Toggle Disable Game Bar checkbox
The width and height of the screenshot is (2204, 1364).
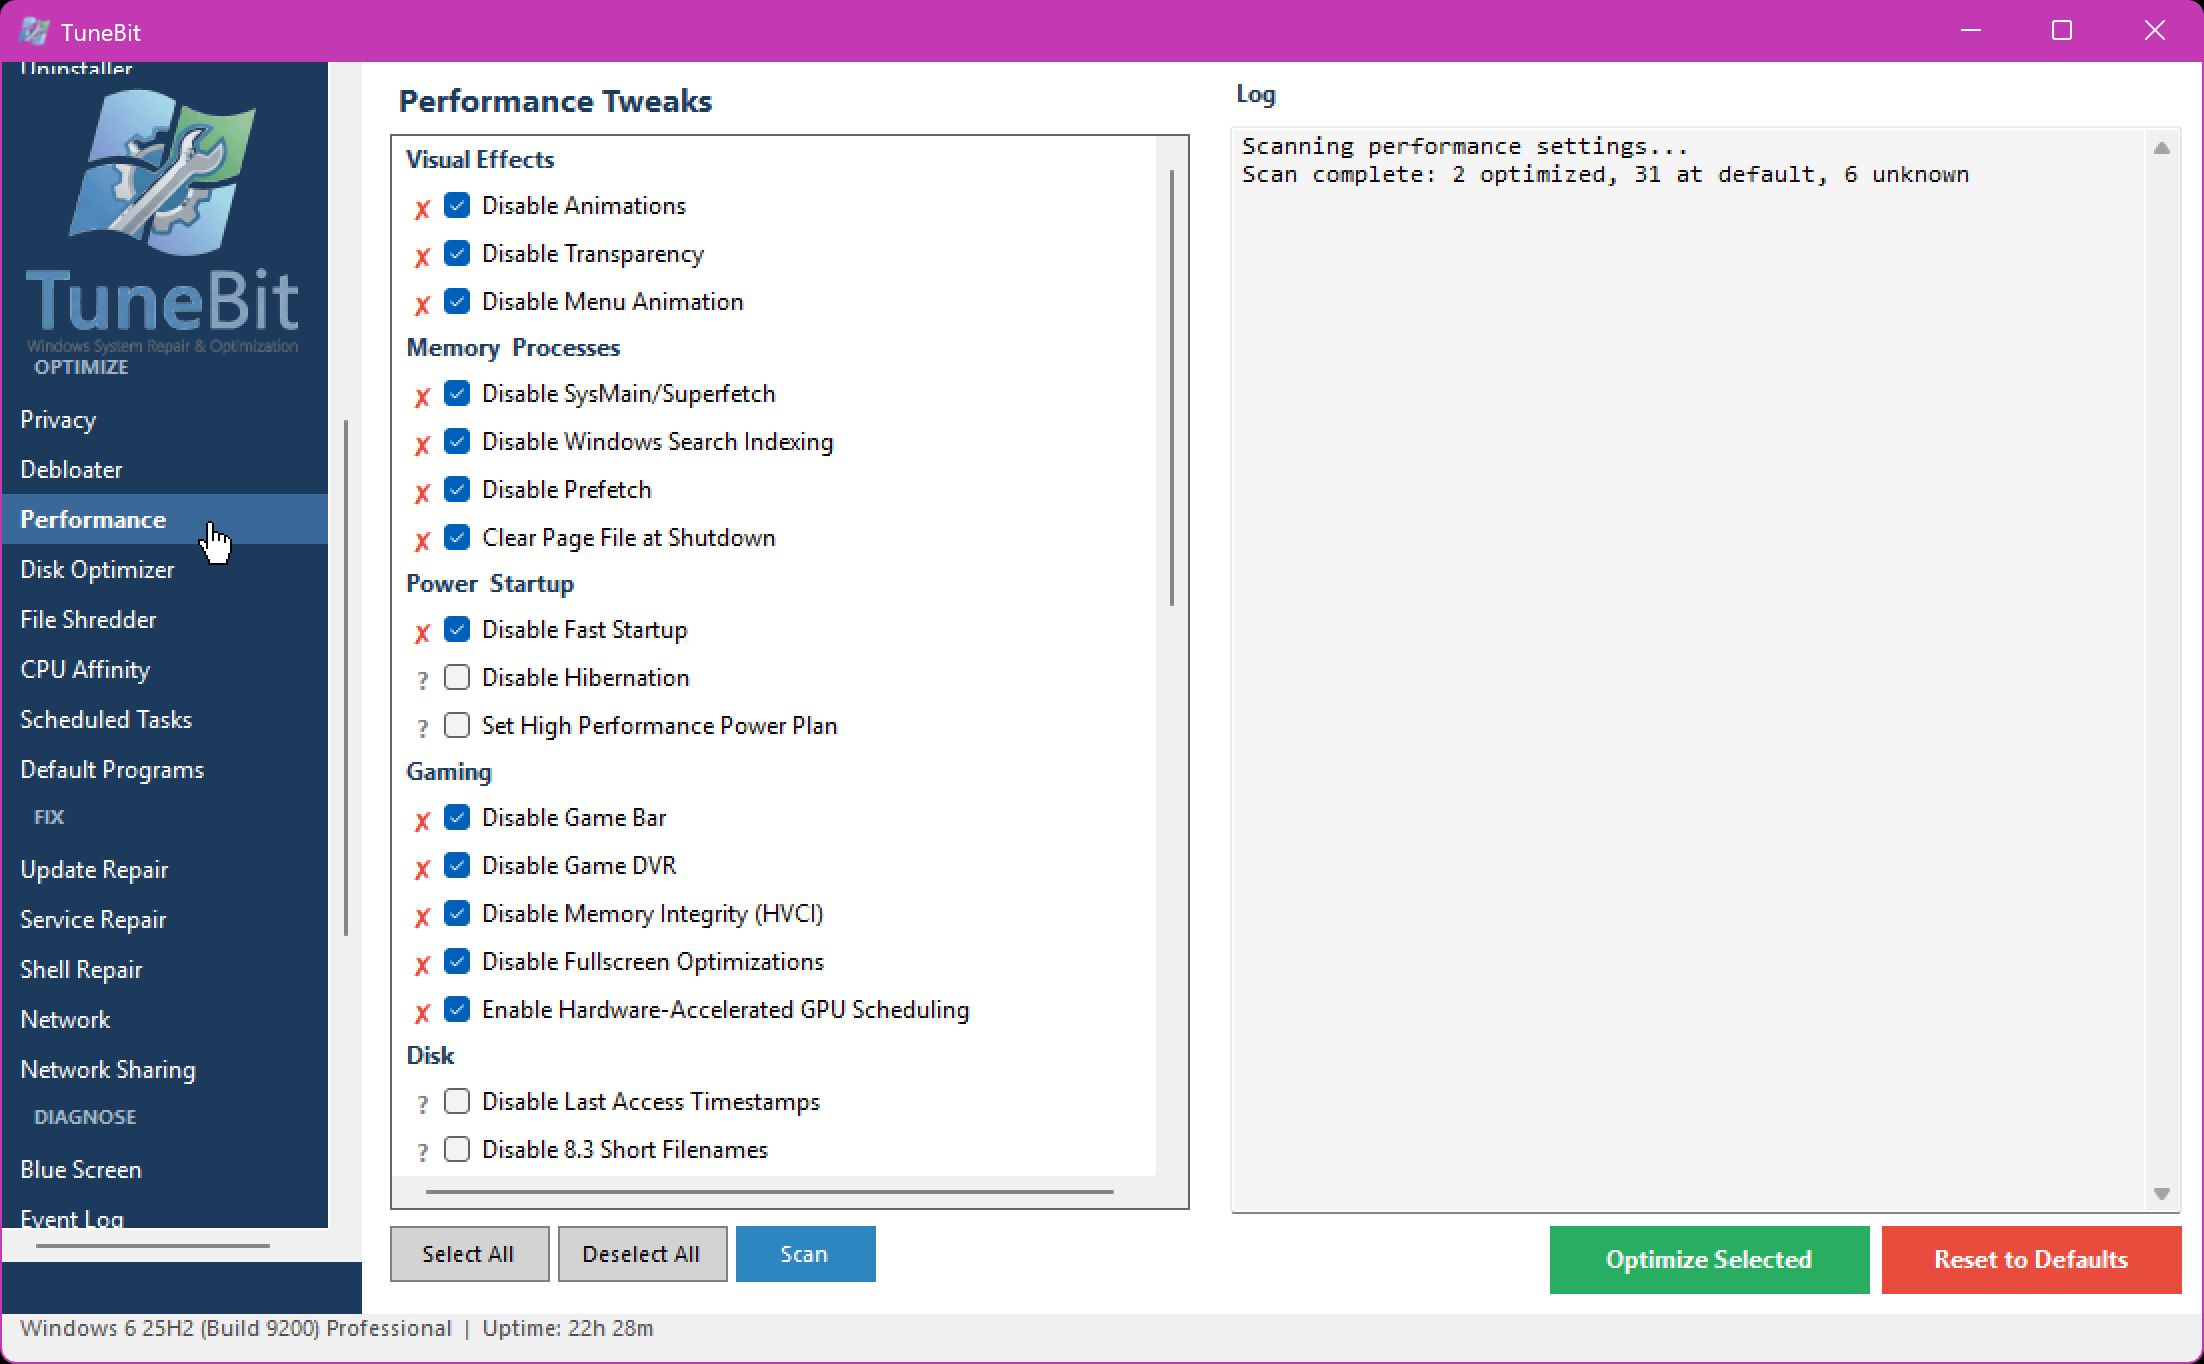coord(457,817)
